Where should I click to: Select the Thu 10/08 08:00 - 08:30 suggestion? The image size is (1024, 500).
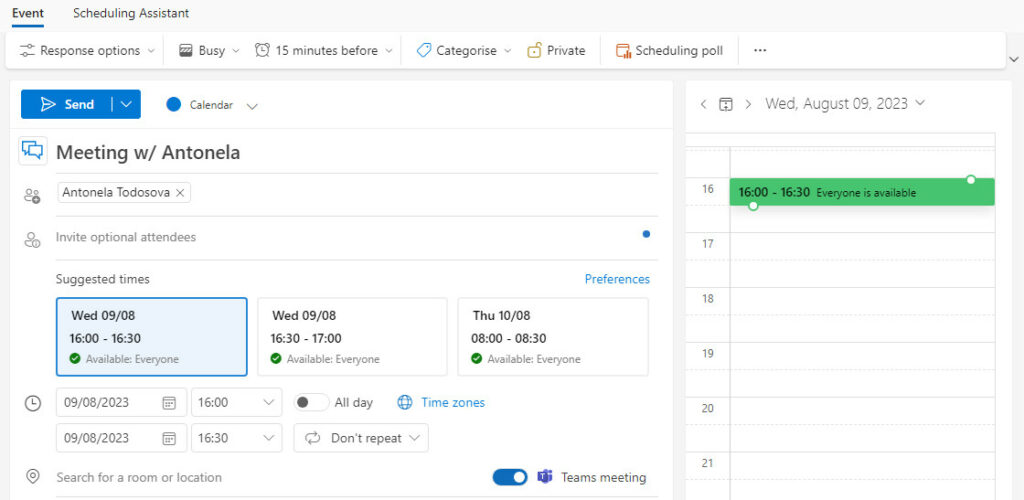pyautogui.click(x=553, y=337)
